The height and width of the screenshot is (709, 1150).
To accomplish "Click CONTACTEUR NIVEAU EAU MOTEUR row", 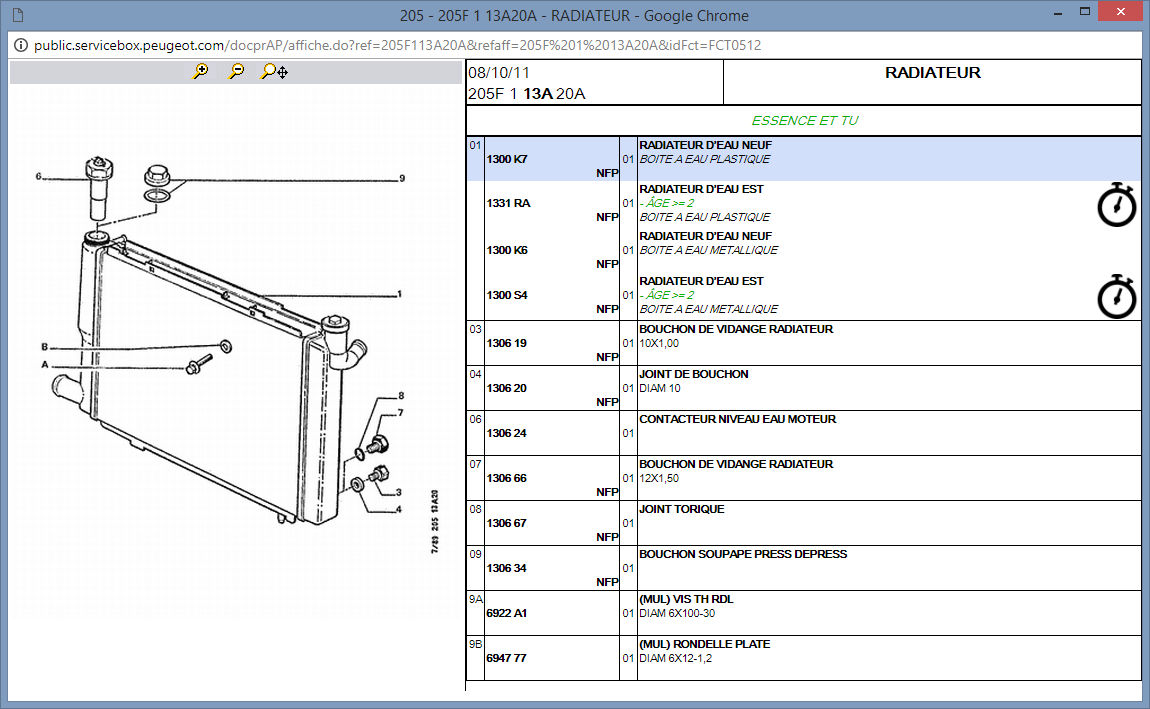I will coord(737,419).
